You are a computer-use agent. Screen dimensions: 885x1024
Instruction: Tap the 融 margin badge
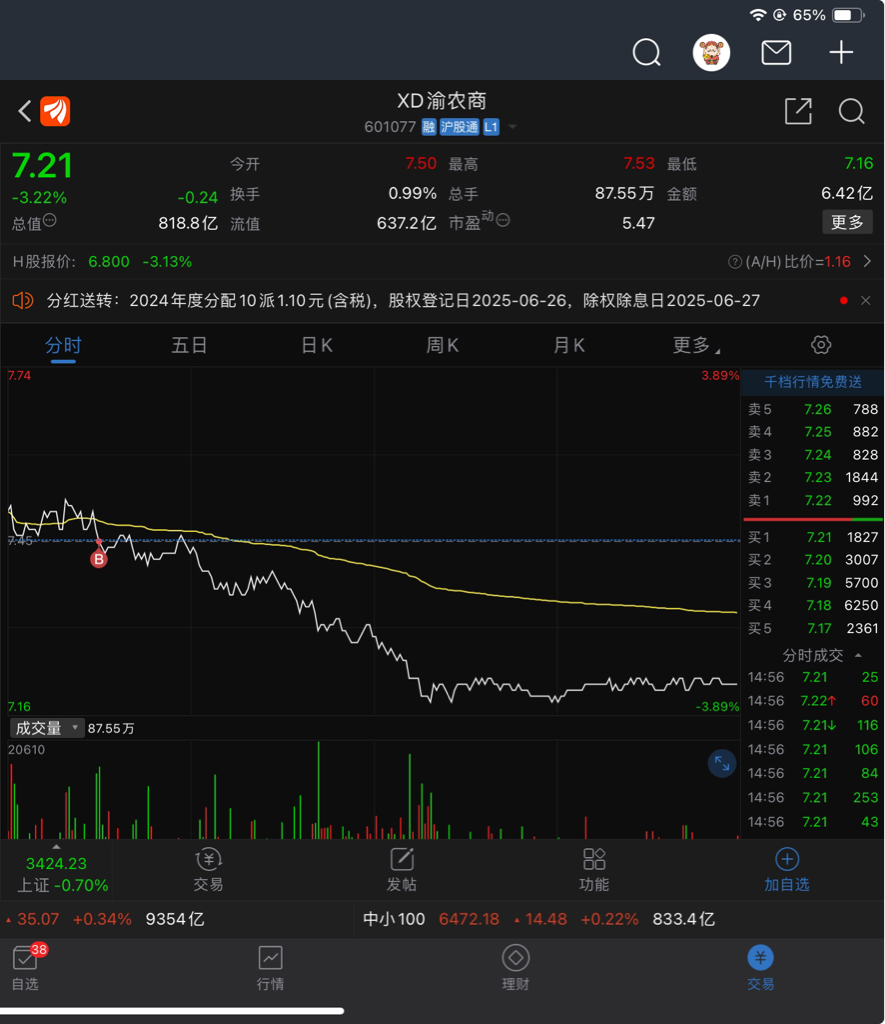(428, 127)
